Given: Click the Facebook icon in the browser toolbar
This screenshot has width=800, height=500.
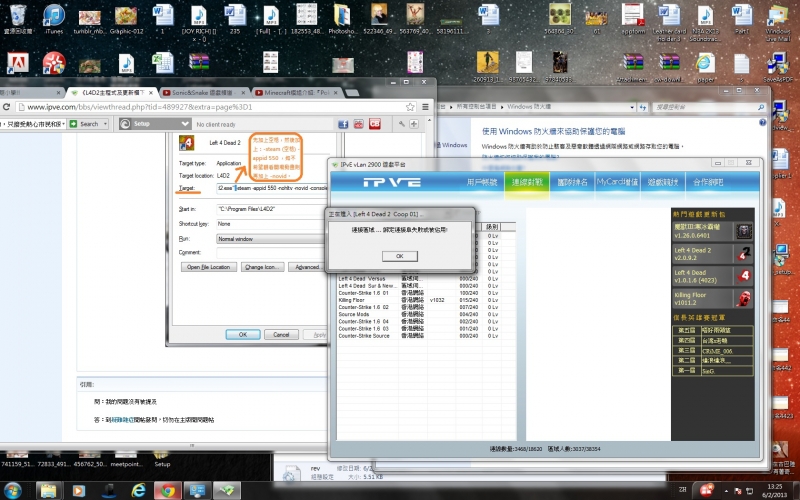Looking at the screenshot, I should 343,124.
